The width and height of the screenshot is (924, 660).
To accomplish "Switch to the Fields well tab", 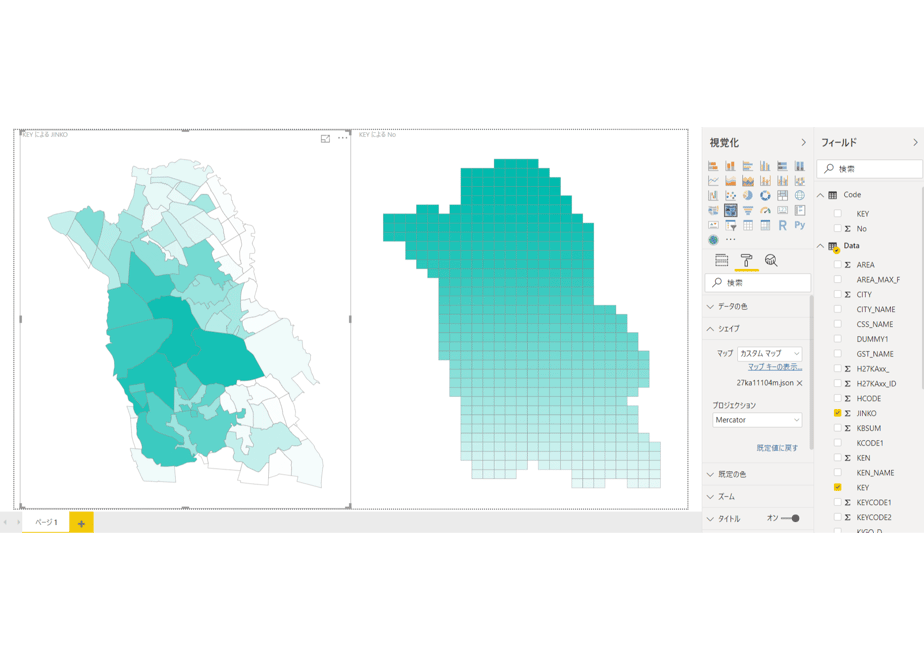I will pyautogui.click(x=721, y=260).
